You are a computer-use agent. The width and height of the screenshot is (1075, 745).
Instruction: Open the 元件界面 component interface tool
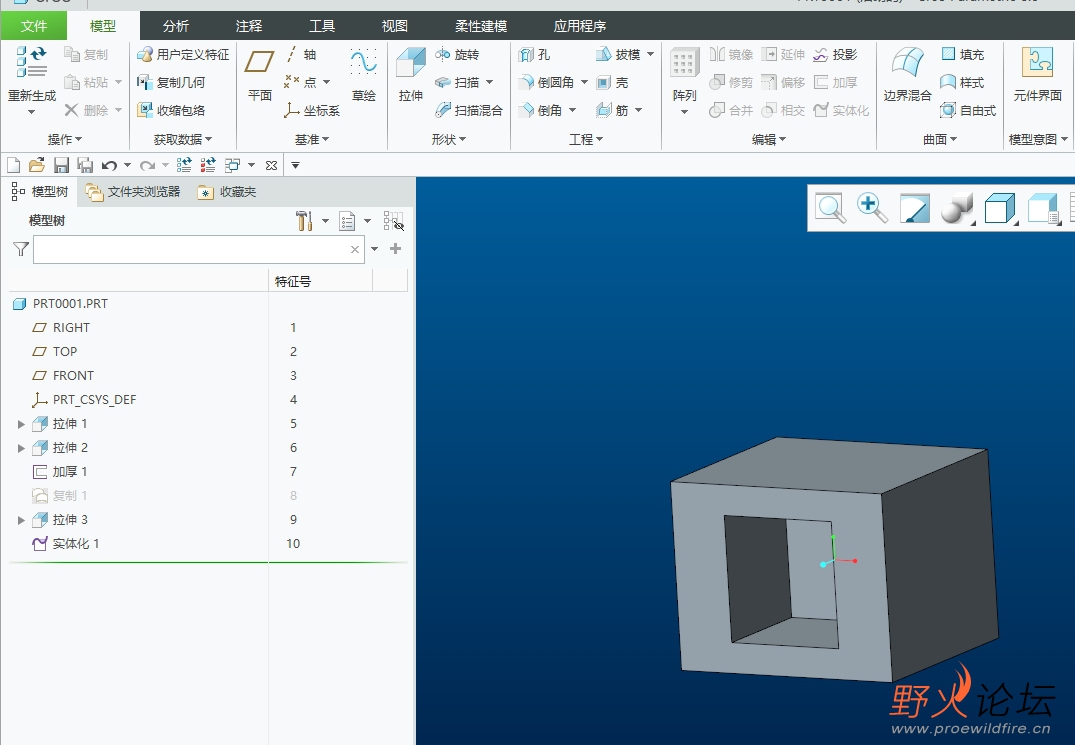pyautogui.click(x=1037, y=74)
